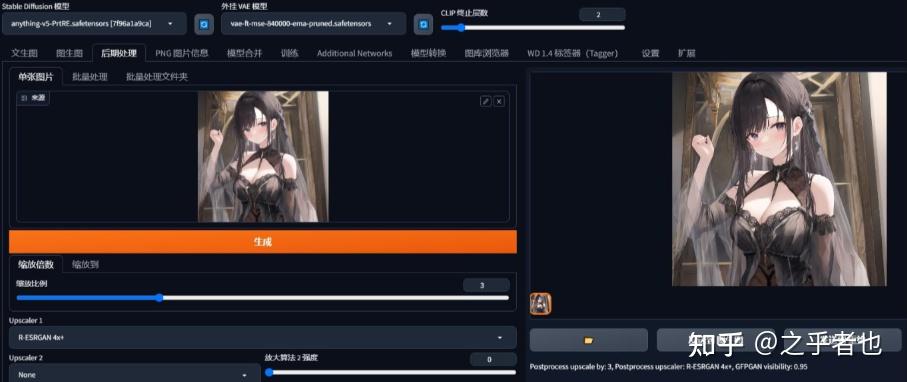The image size is (907, 382).
Task: Open the Additional Networks tab
Action: [x=354, y=53]
